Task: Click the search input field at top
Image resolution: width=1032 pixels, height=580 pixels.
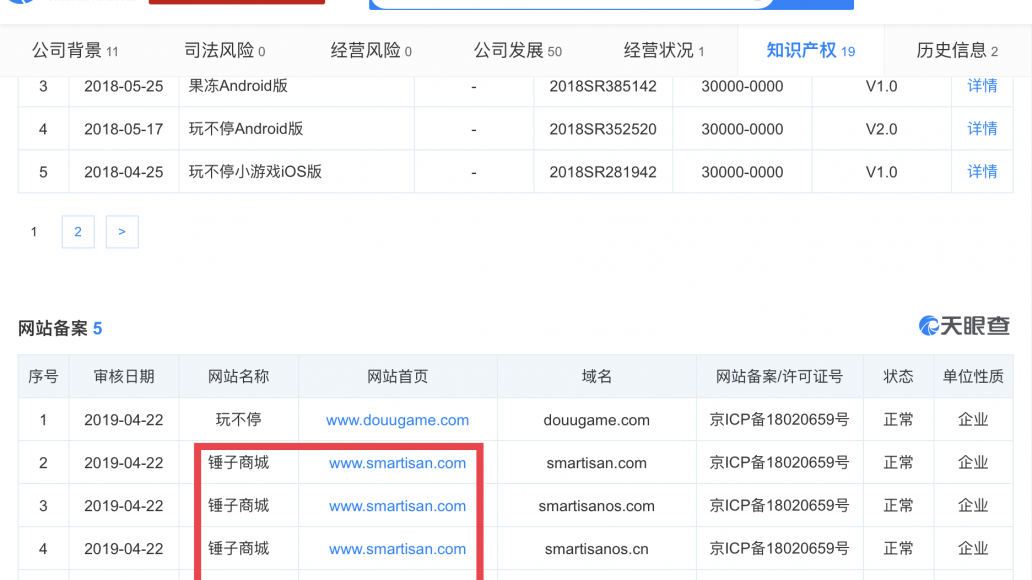Action: coord(570,4)
